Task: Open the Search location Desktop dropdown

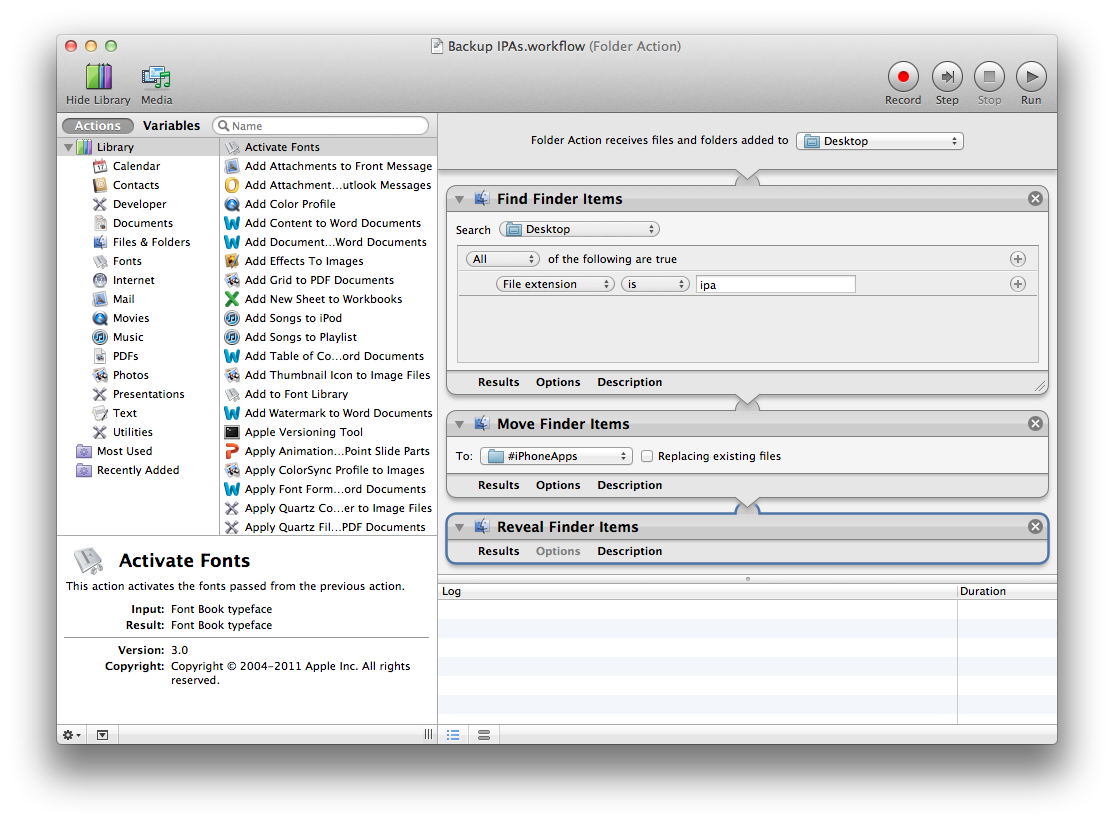Action: pos(579,230)
